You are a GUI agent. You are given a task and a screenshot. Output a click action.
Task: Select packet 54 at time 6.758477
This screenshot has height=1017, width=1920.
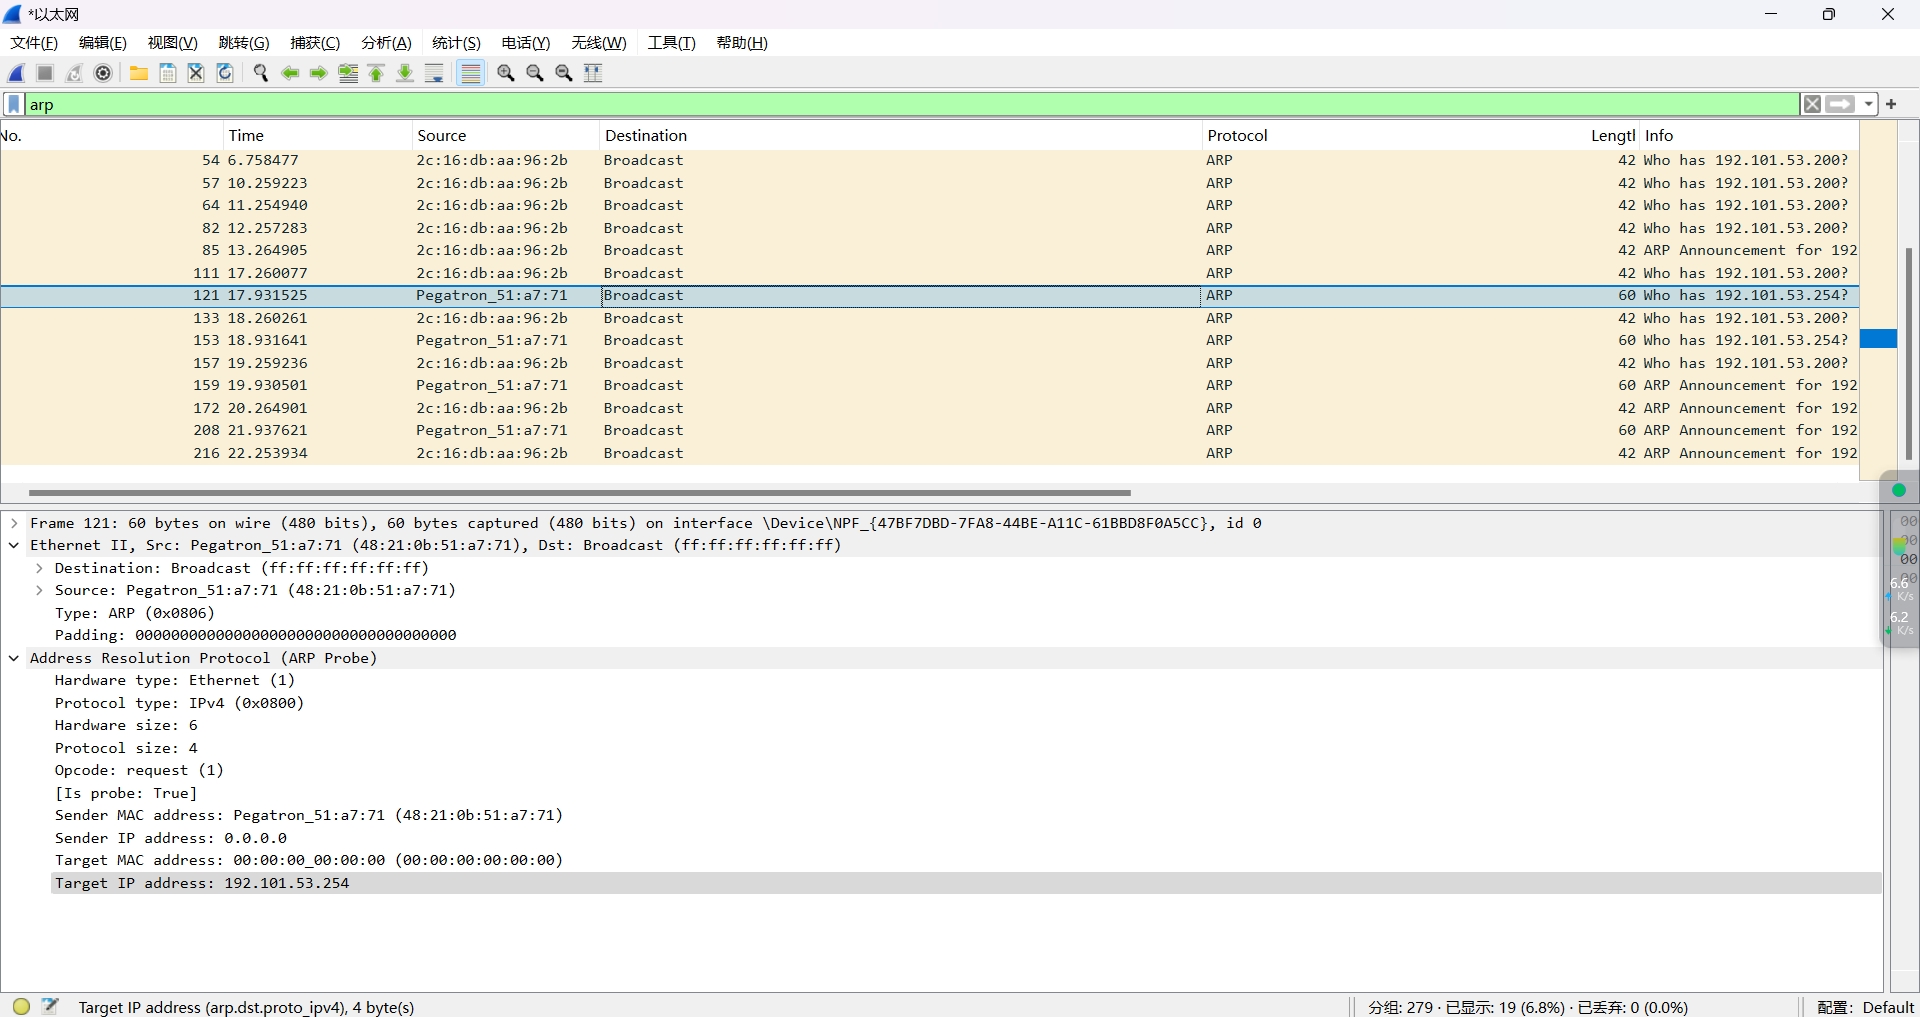[929, 160]
